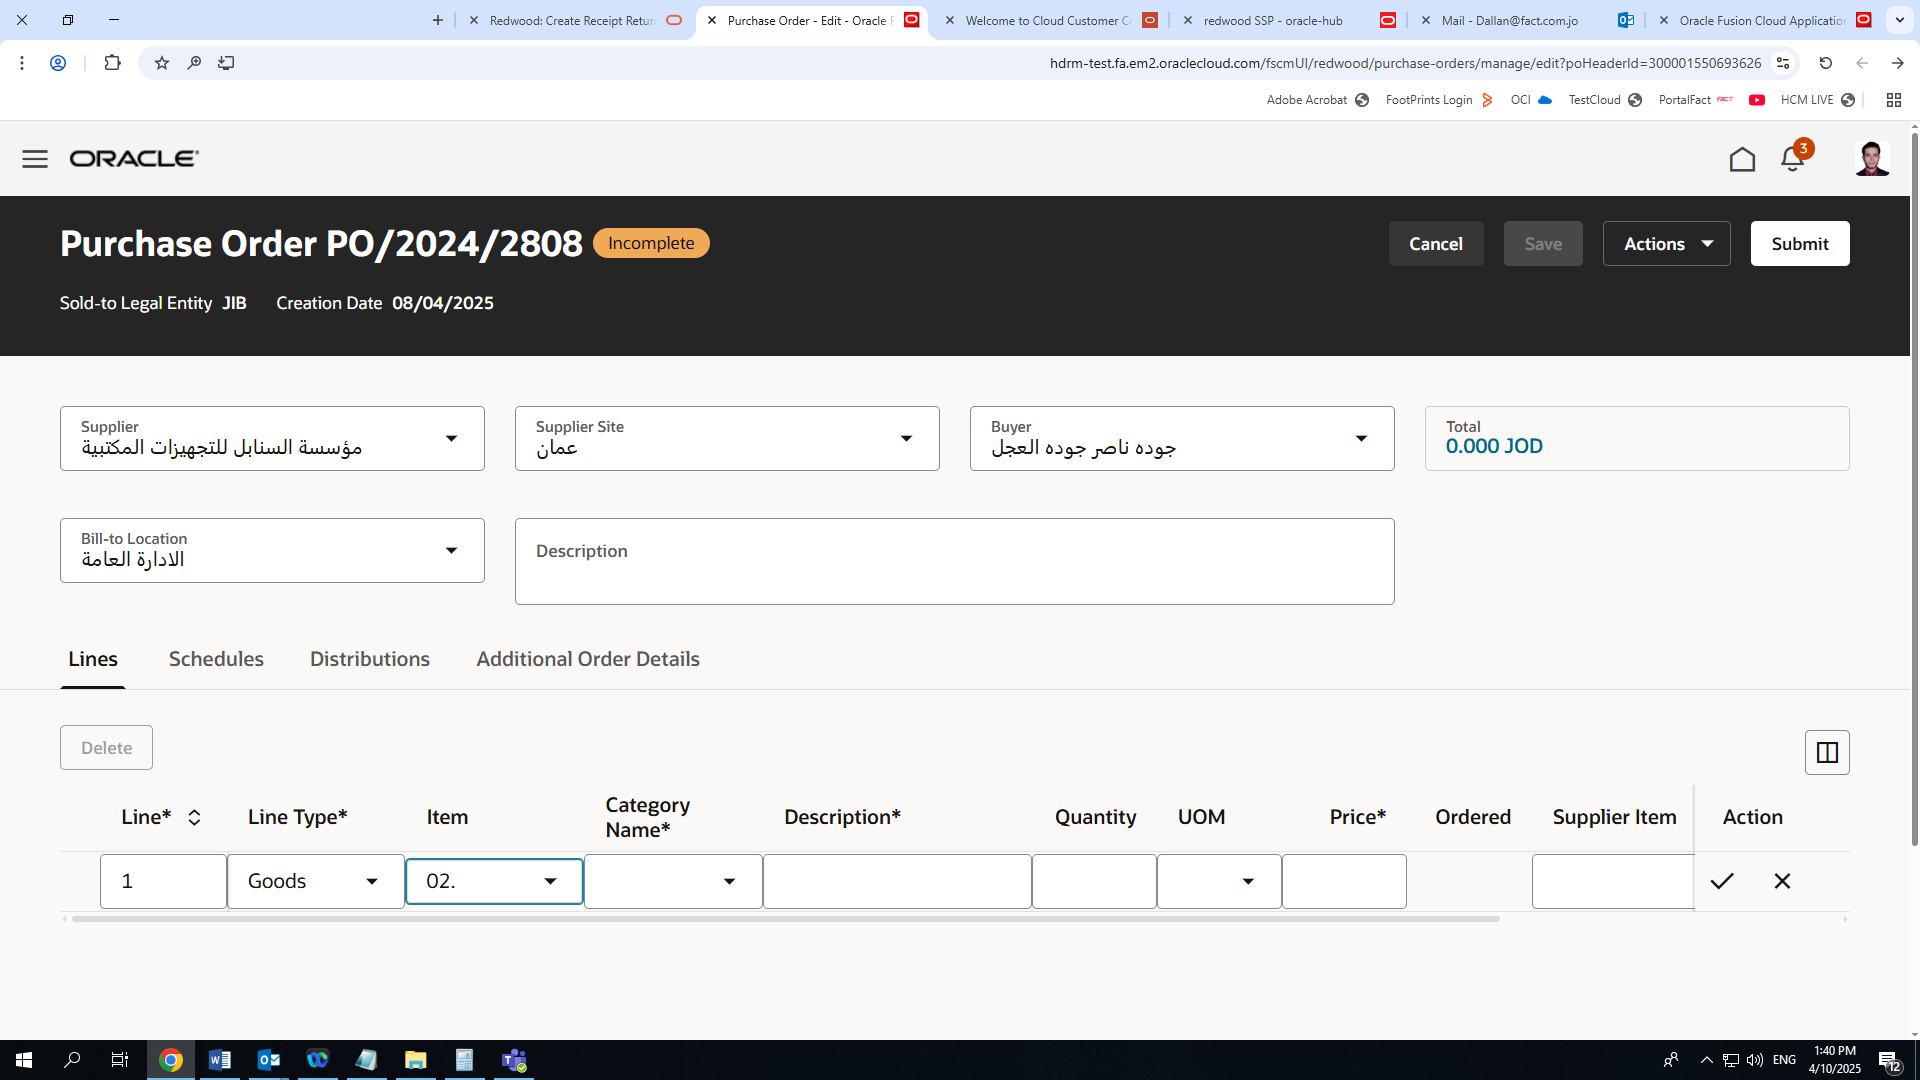
Task: Open the Category Name dropdown
Action: click(x=729, y=881)
